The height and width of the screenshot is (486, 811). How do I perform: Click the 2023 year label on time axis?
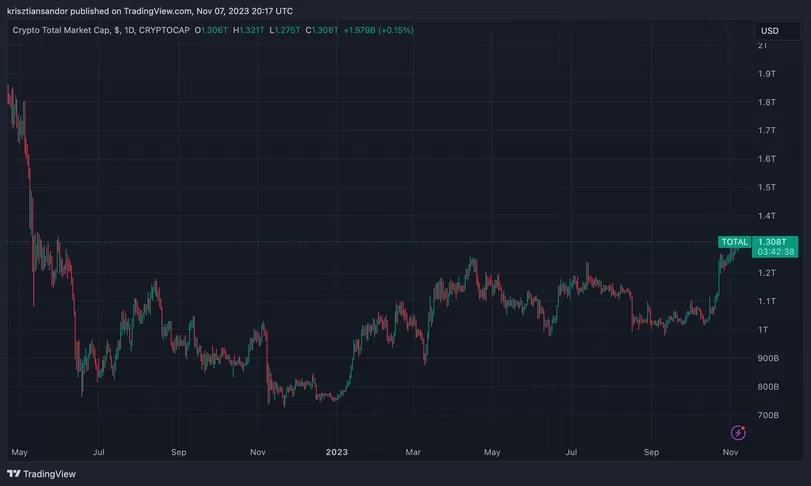[337, 452]
